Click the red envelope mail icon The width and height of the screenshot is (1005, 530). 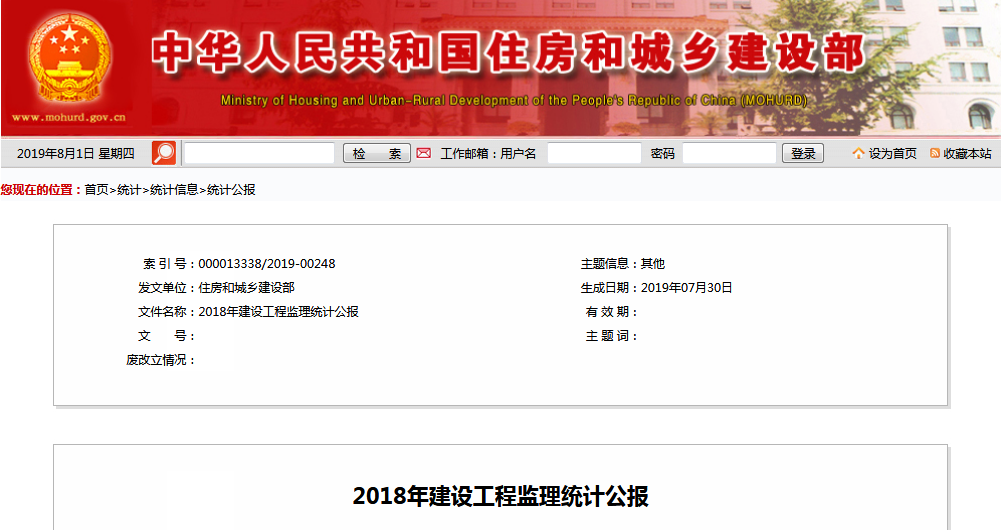point(424,153)
